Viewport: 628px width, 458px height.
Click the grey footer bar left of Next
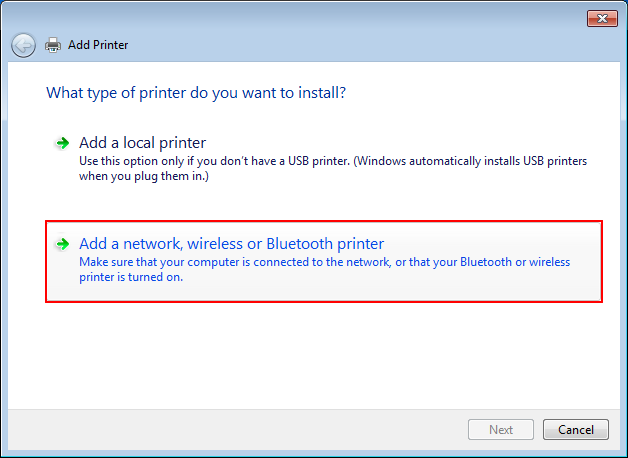(x=236, y=430)
